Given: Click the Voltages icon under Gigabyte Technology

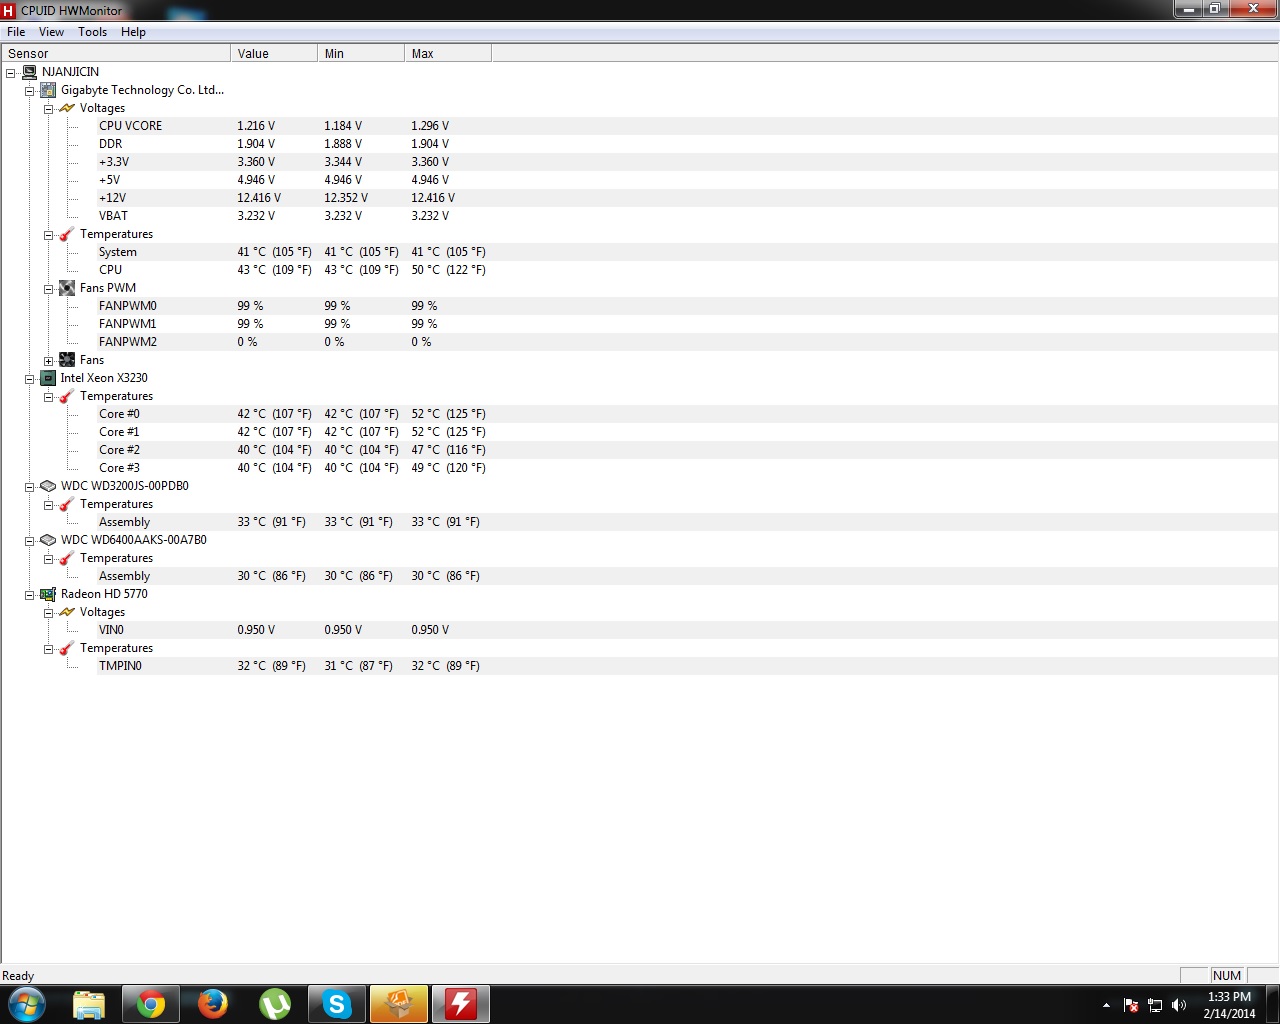Looking at the screenshot, I should (x=67, y=108).
